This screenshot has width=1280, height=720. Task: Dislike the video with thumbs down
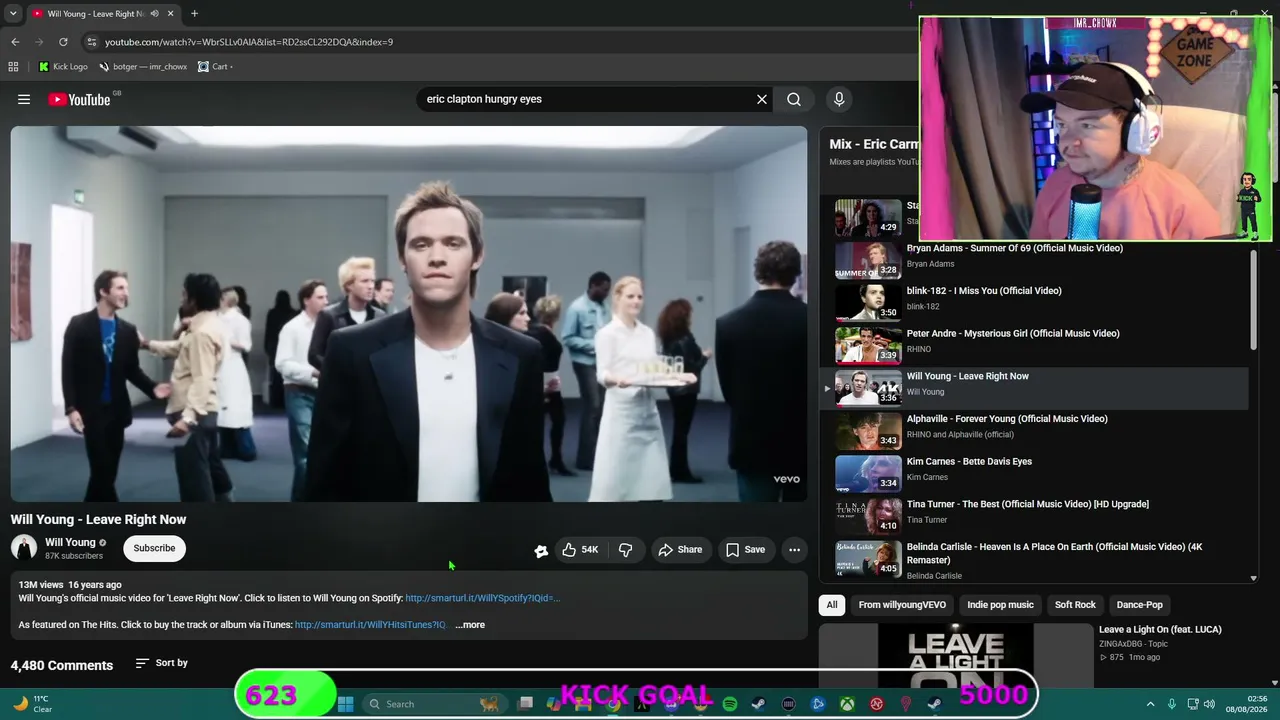(x=626, y=549)
